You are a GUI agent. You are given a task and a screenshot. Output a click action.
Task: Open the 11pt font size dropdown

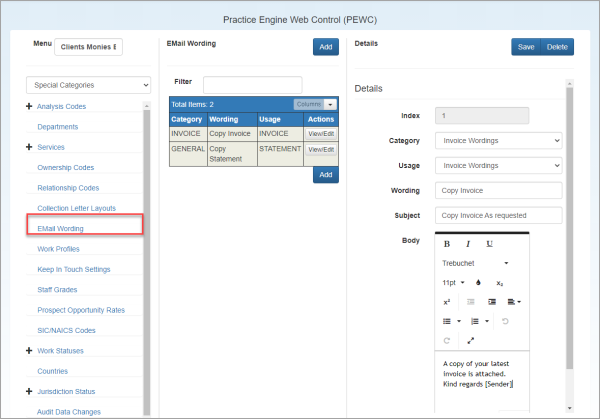tap(453, 283)
